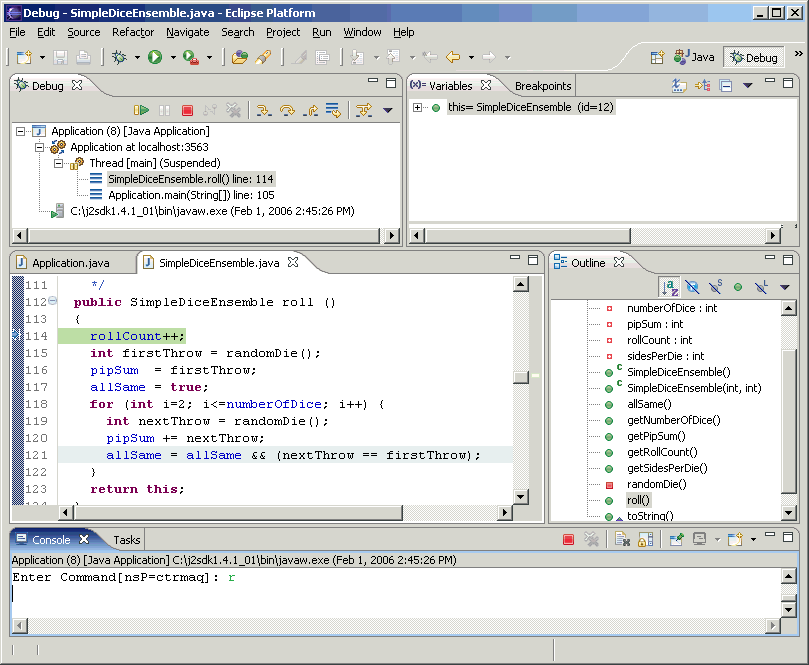Click the Resume debug button

coord(142,110)
